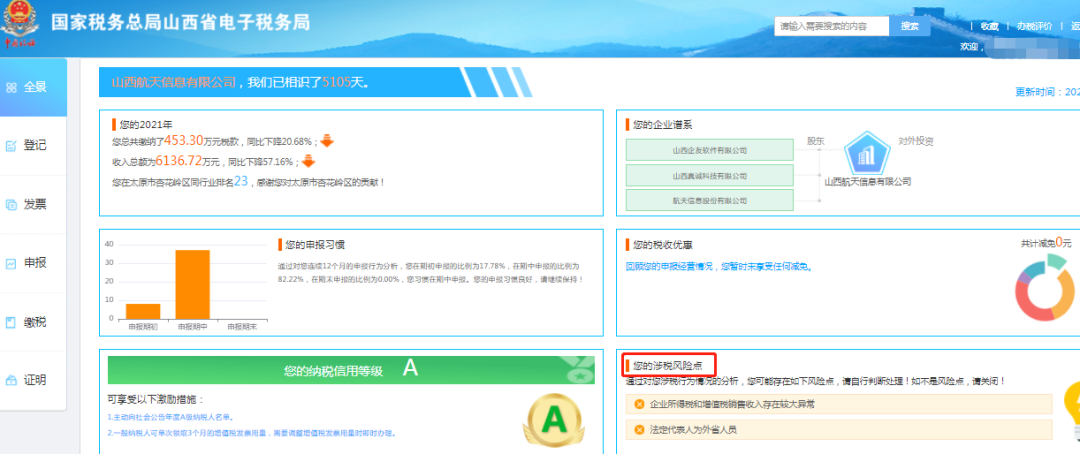
Task: Click the 可享受以下激励措施 heading
Action: click(156, 399)
